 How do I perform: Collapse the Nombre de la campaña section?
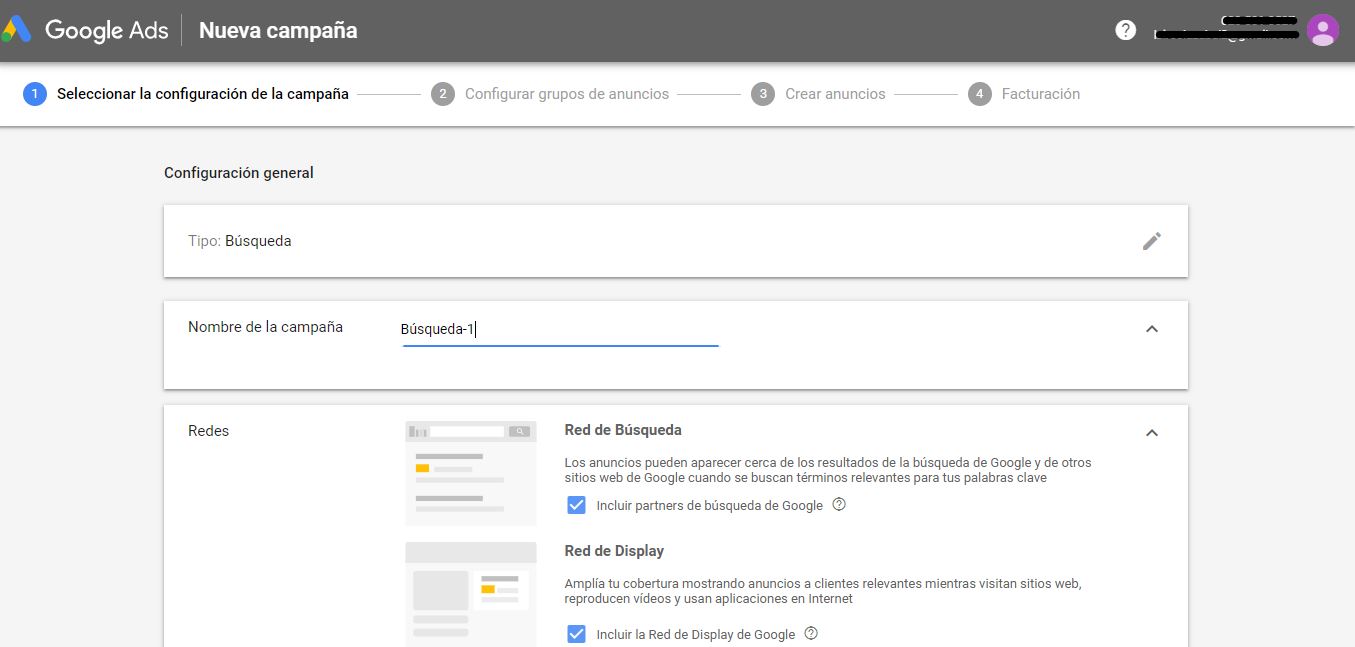[x=1152, y=329]
